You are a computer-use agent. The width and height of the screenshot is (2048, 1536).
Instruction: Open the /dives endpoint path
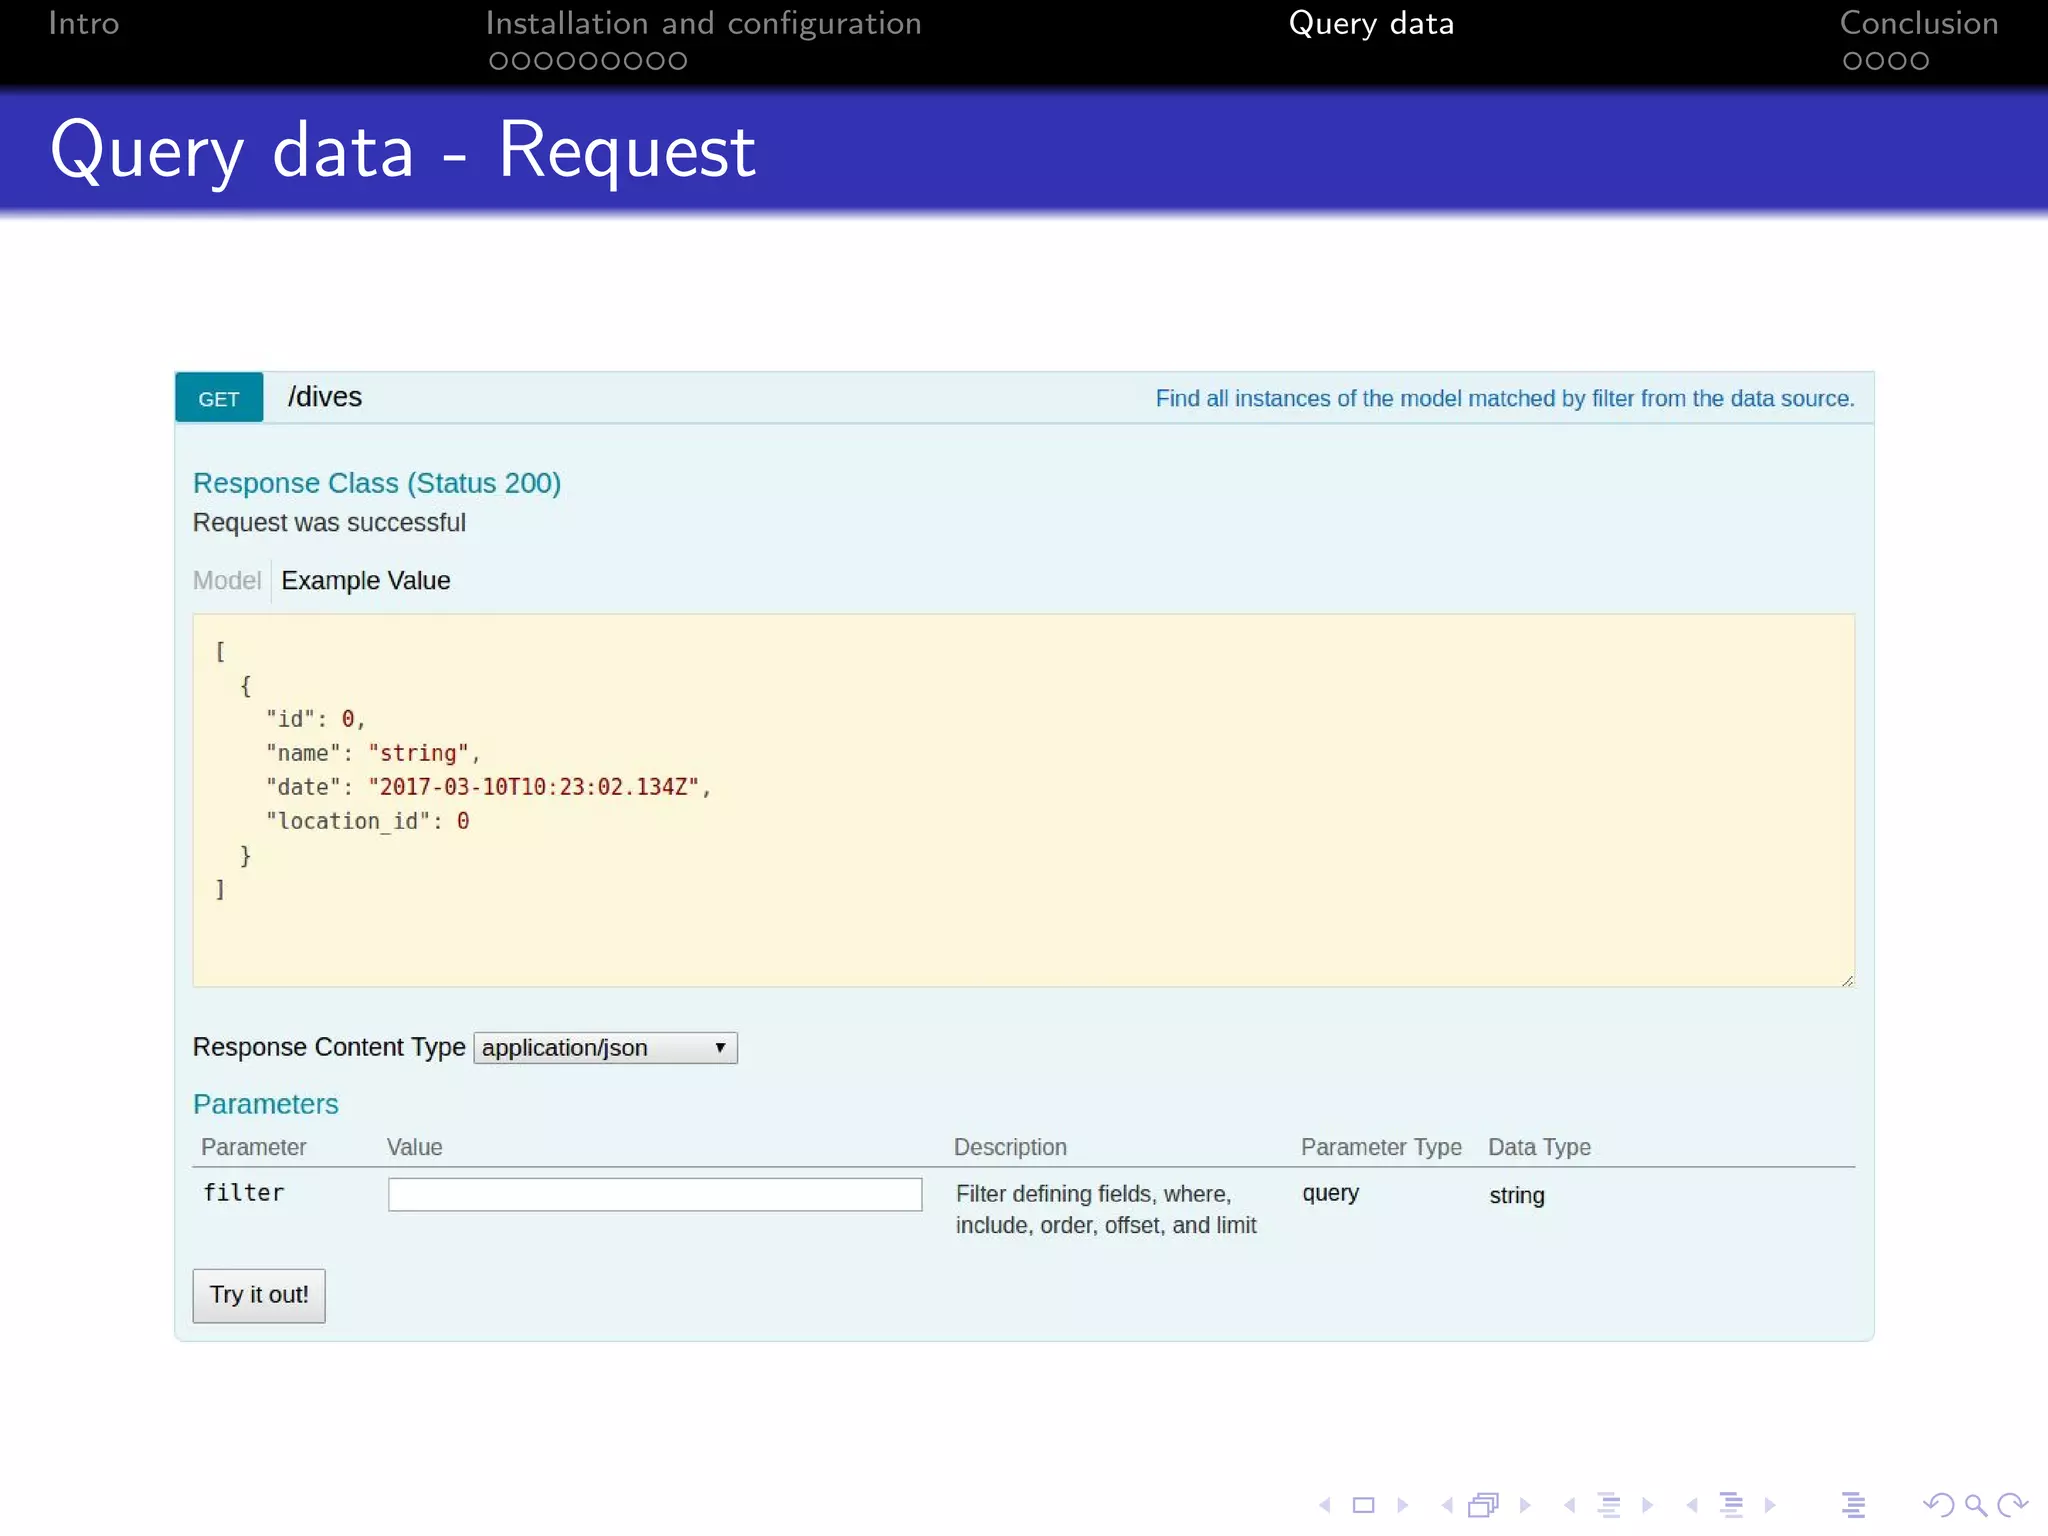point(325,397)
